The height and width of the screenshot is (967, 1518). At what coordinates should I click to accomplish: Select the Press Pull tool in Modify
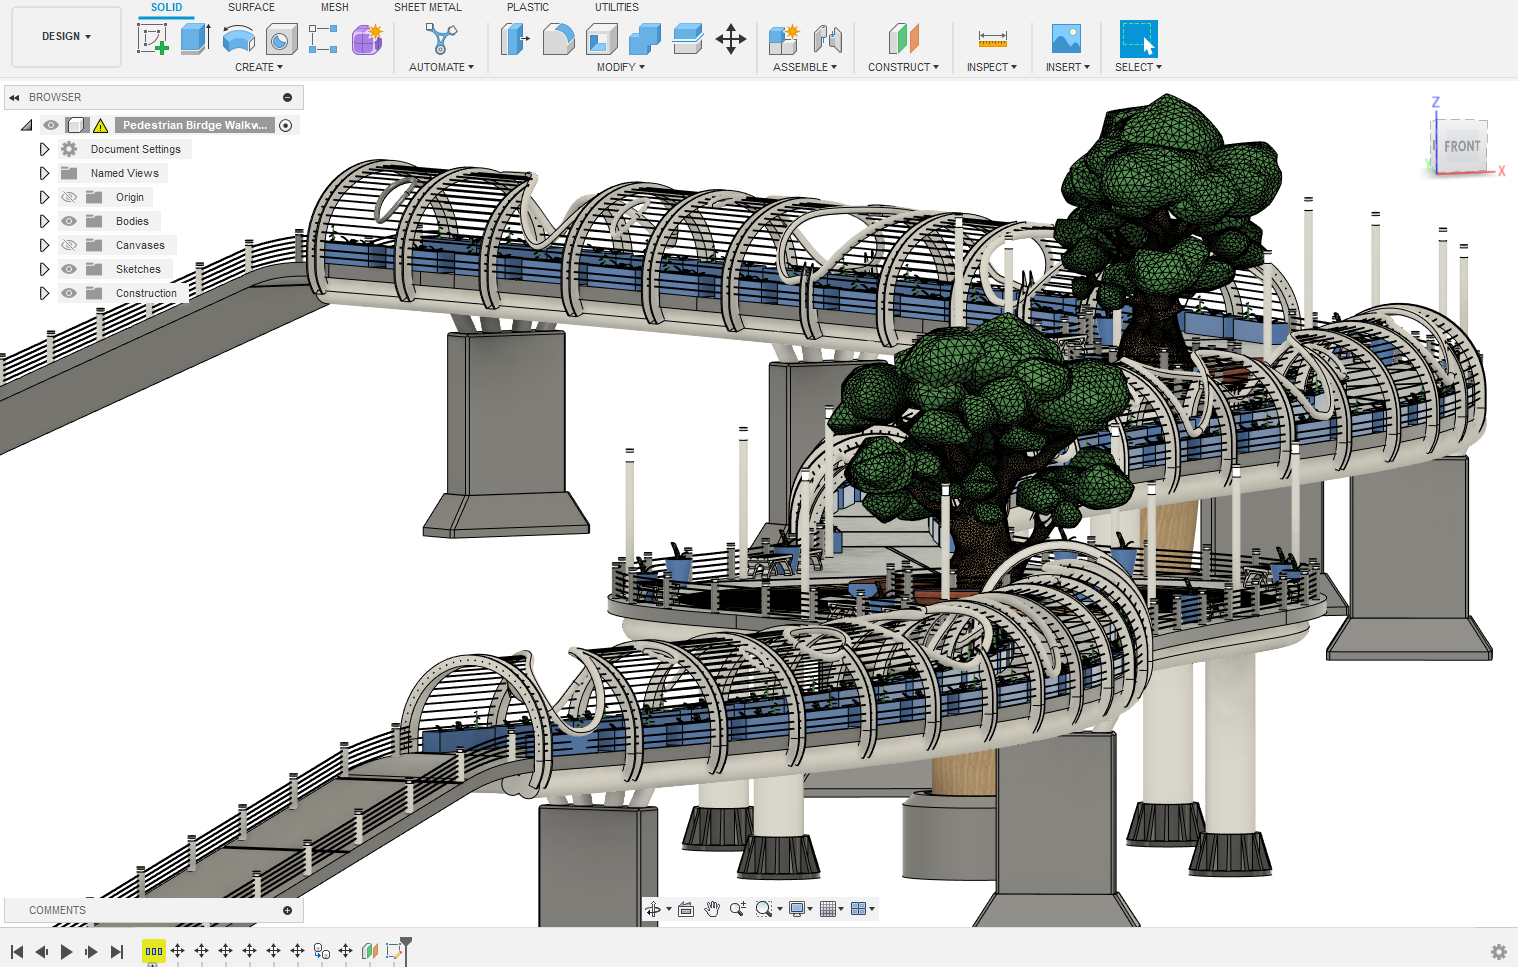point(515,40)
